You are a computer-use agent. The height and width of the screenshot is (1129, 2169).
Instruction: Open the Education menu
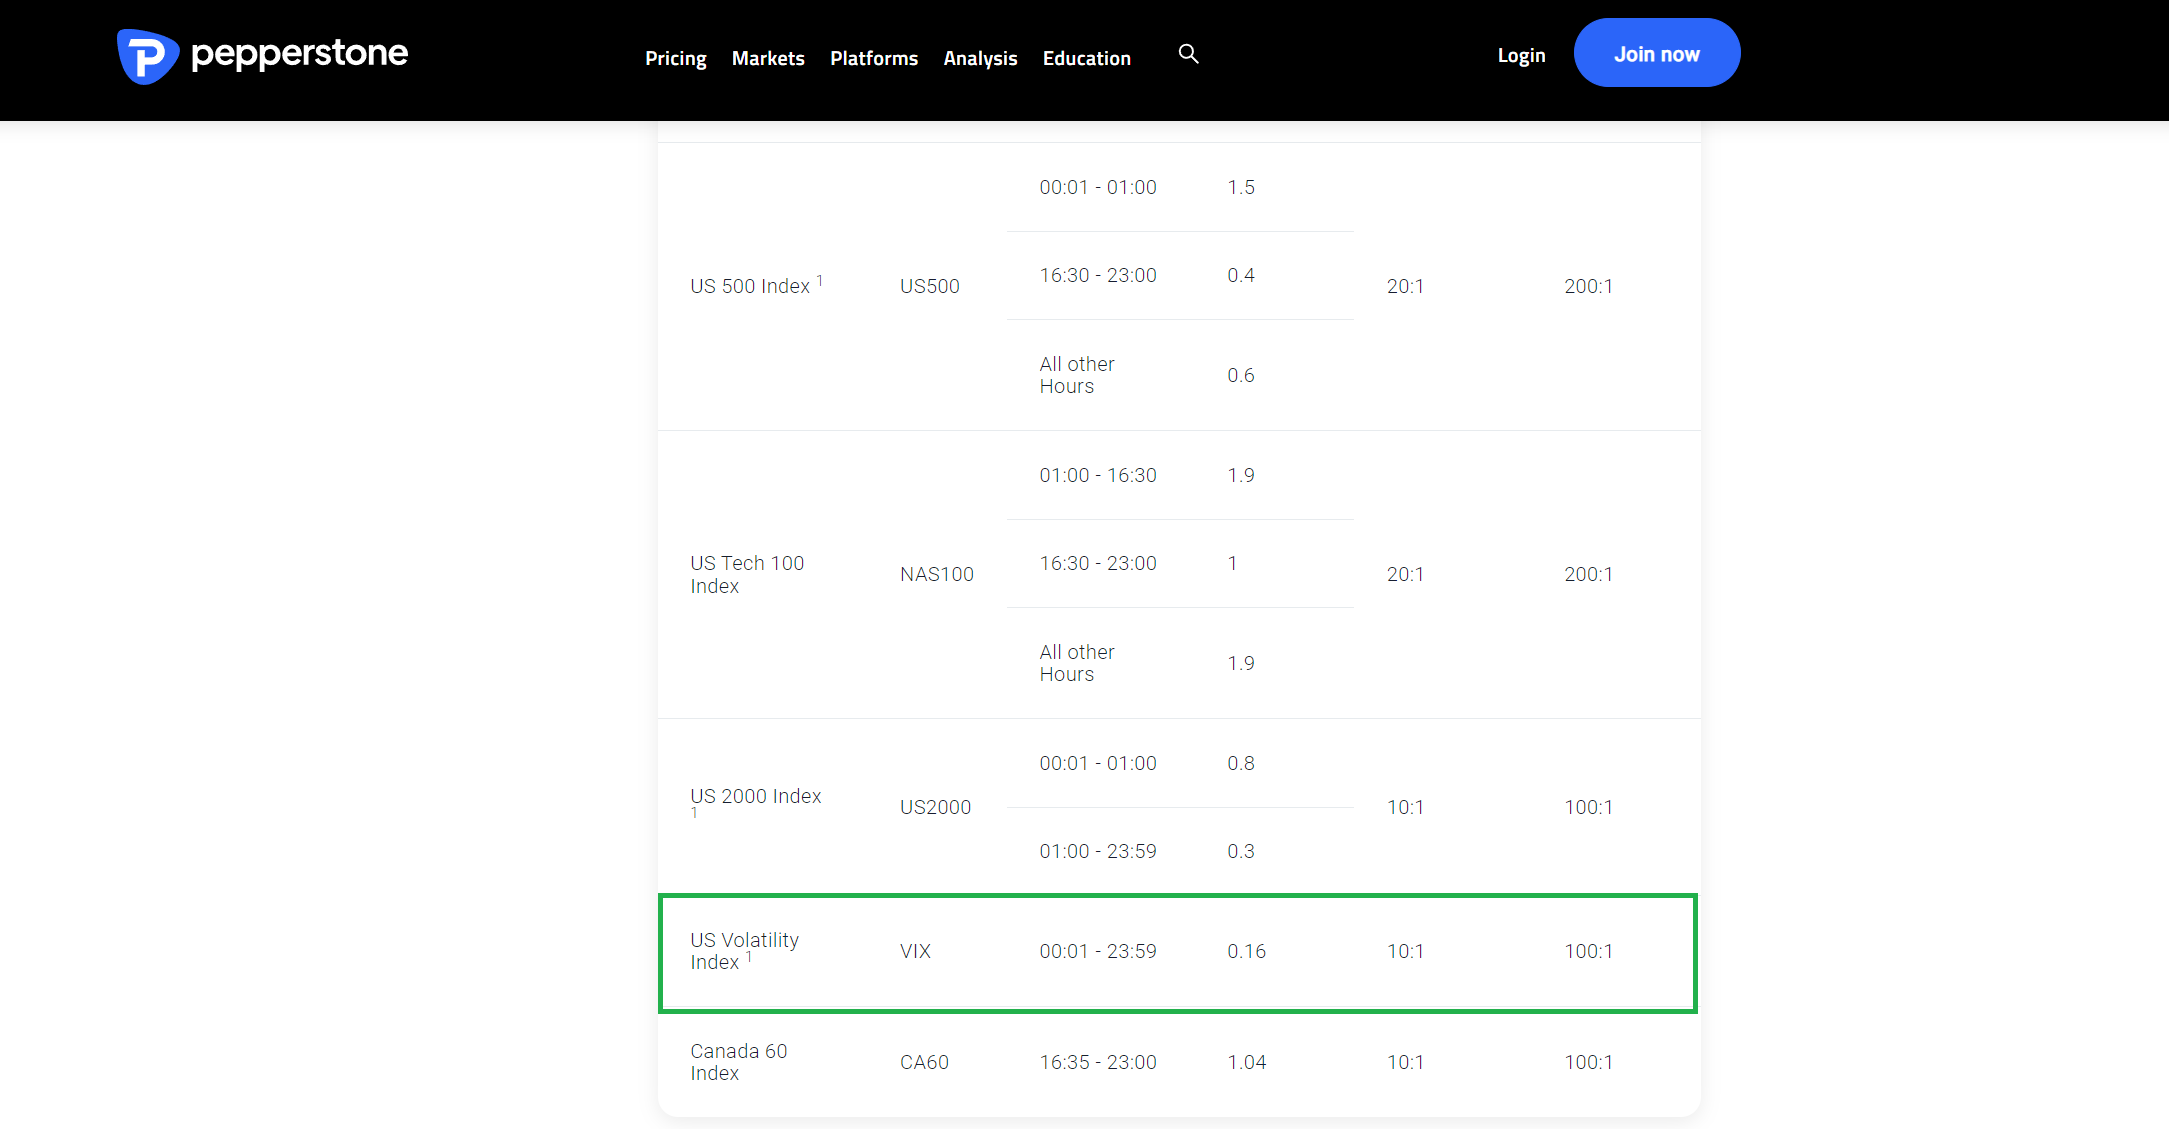(x=1086, y=58)
